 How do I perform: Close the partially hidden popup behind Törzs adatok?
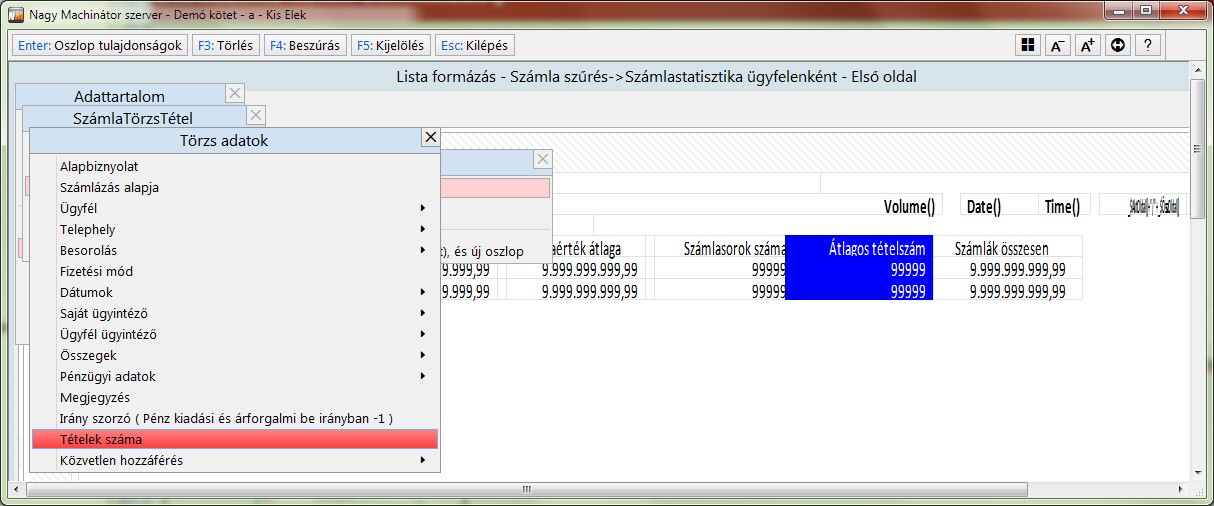[542, 159]
